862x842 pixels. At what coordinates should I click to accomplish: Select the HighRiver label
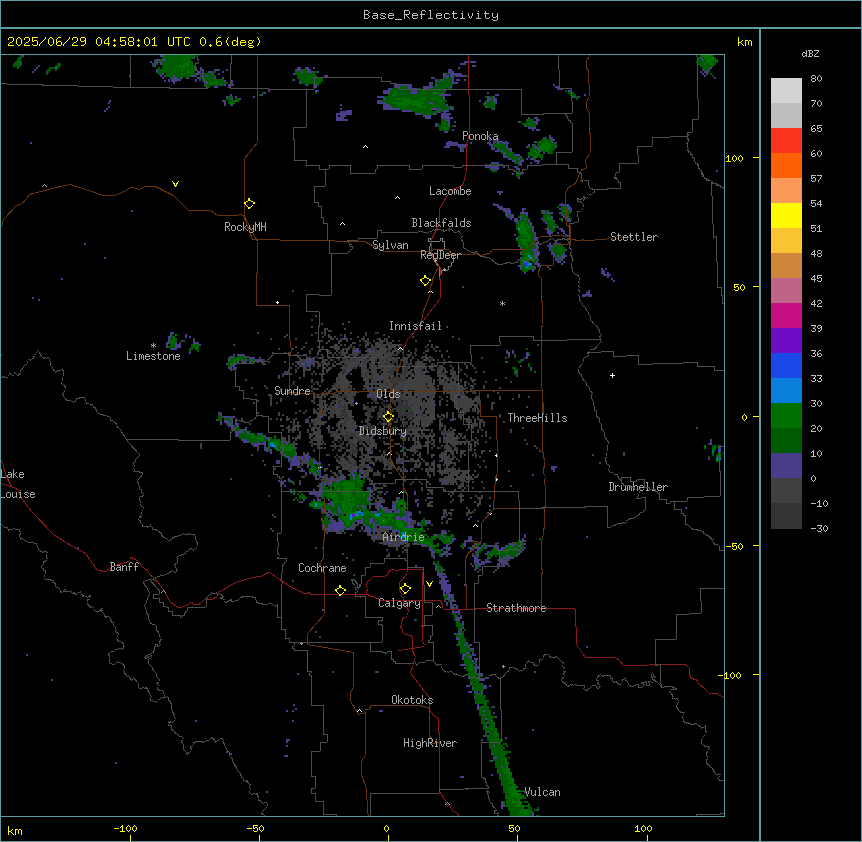pyautogui.click(x=430, y=743)
